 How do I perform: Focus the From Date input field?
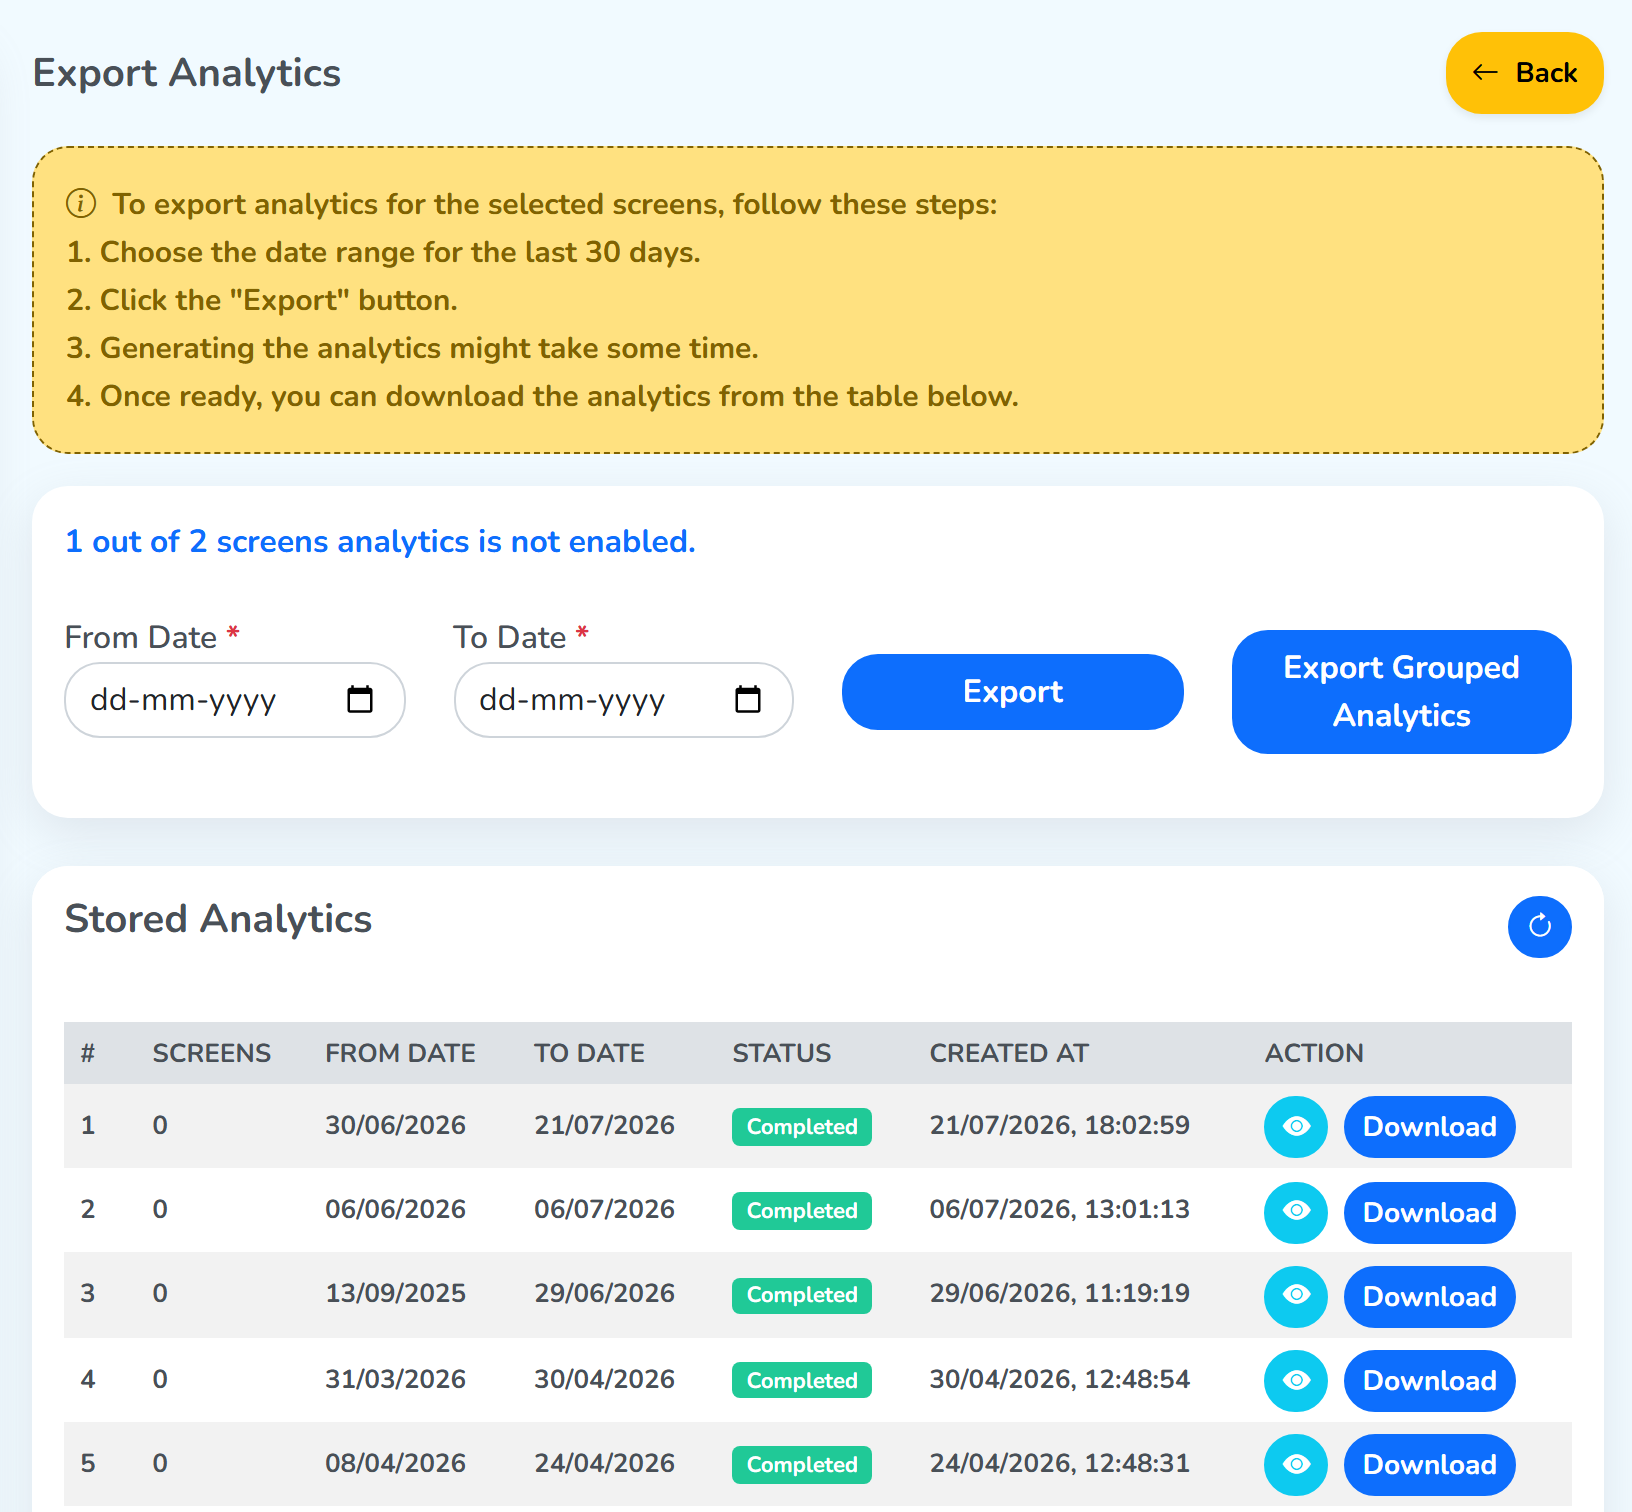pos(234,700)
